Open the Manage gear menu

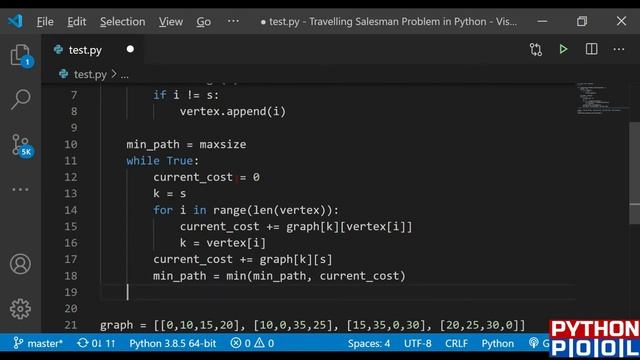click(x=20, y=309)
